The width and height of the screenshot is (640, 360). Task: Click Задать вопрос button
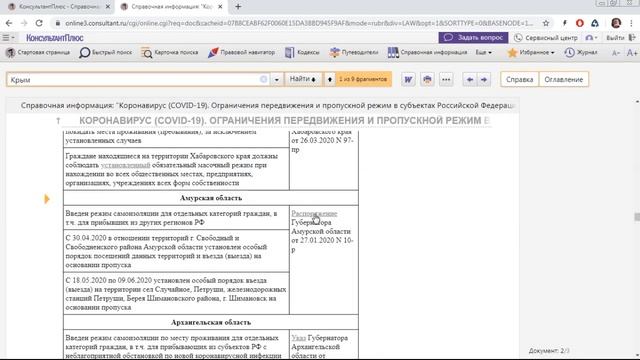pyautogui.click(x=473, y=38)
